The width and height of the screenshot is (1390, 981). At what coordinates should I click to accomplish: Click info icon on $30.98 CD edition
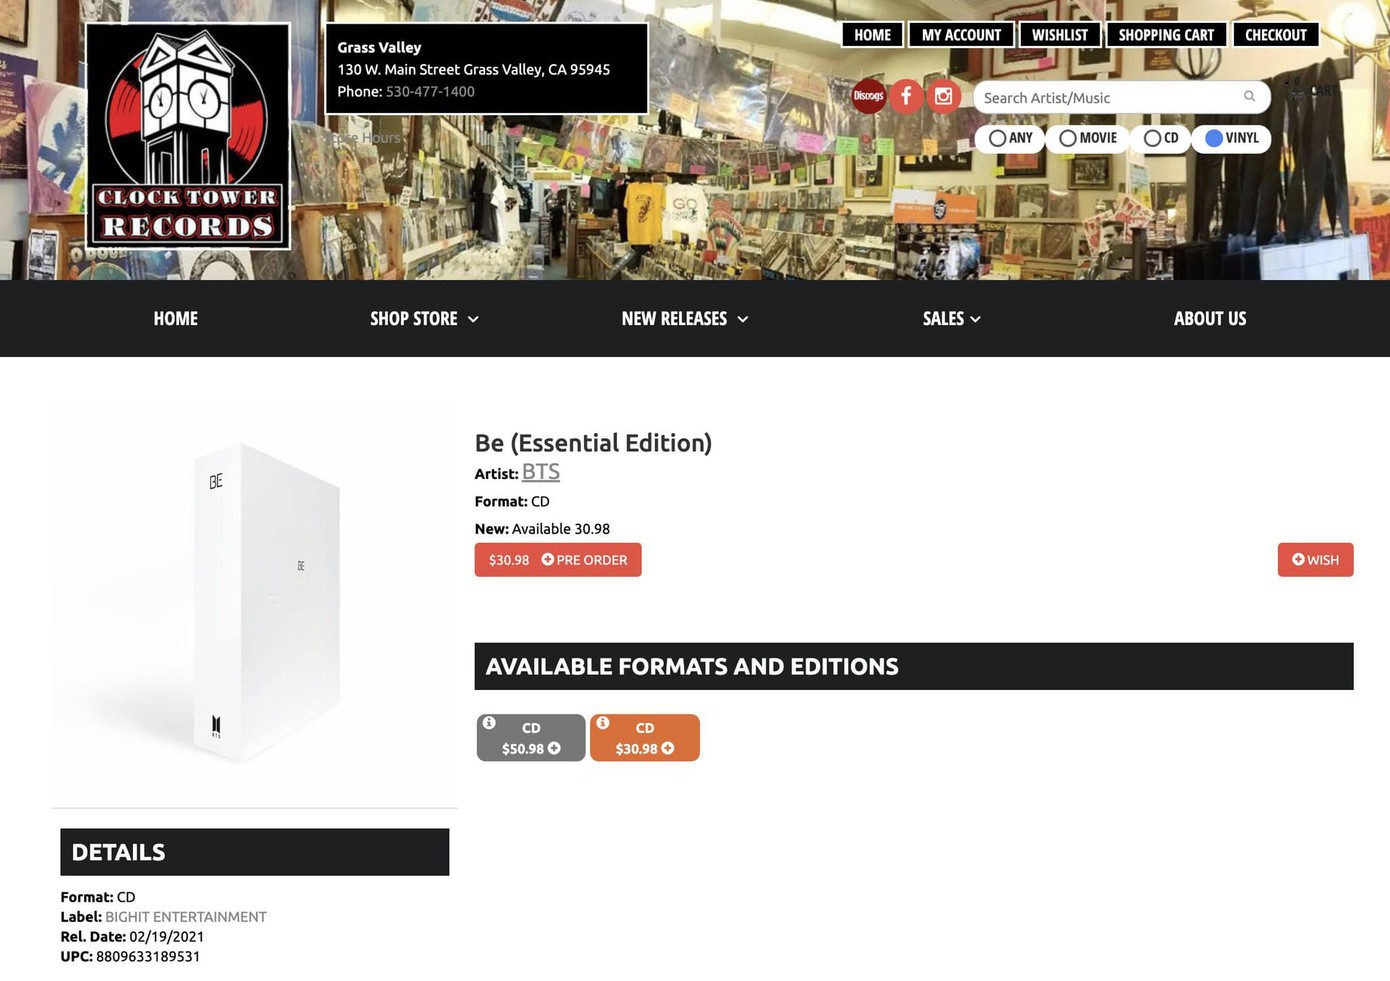click(x=603, y=723)
